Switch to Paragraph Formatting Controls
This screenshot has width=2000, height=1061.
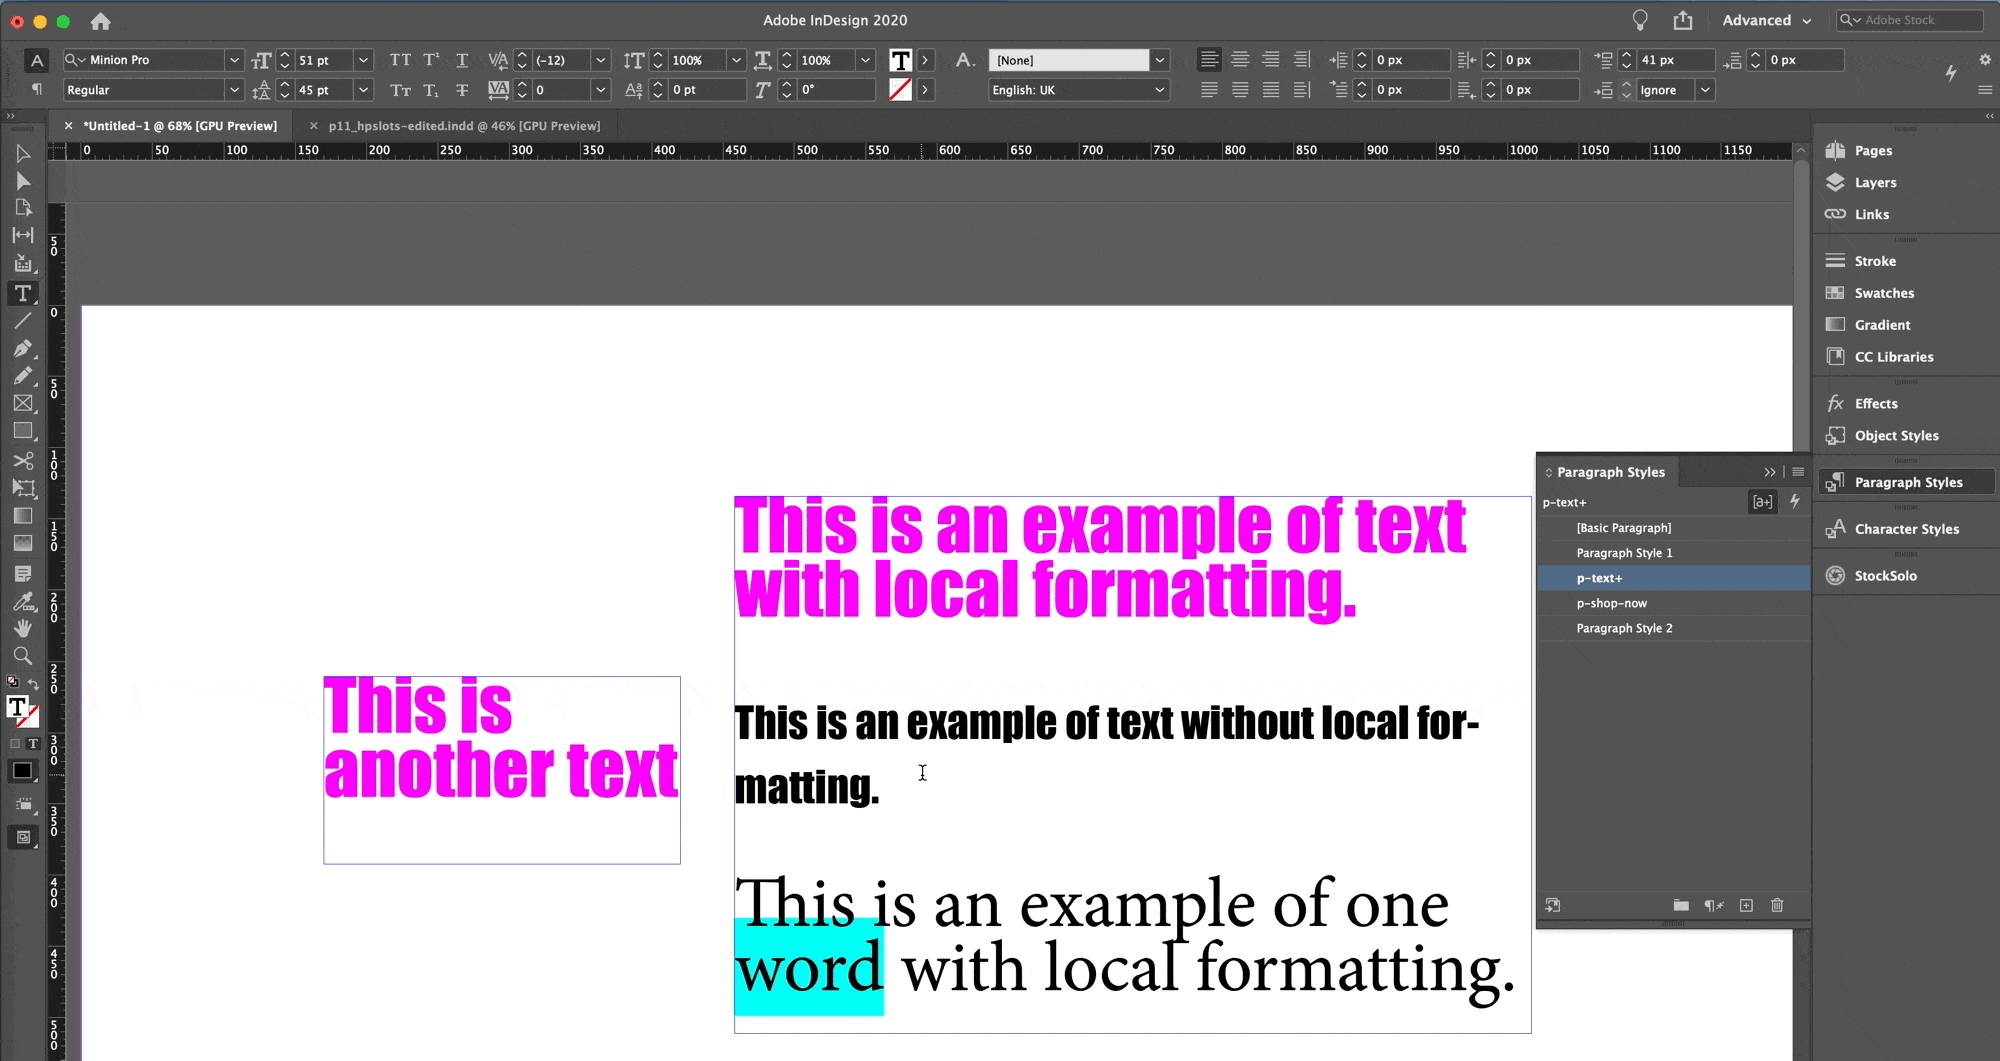click(x=37, y=90)
